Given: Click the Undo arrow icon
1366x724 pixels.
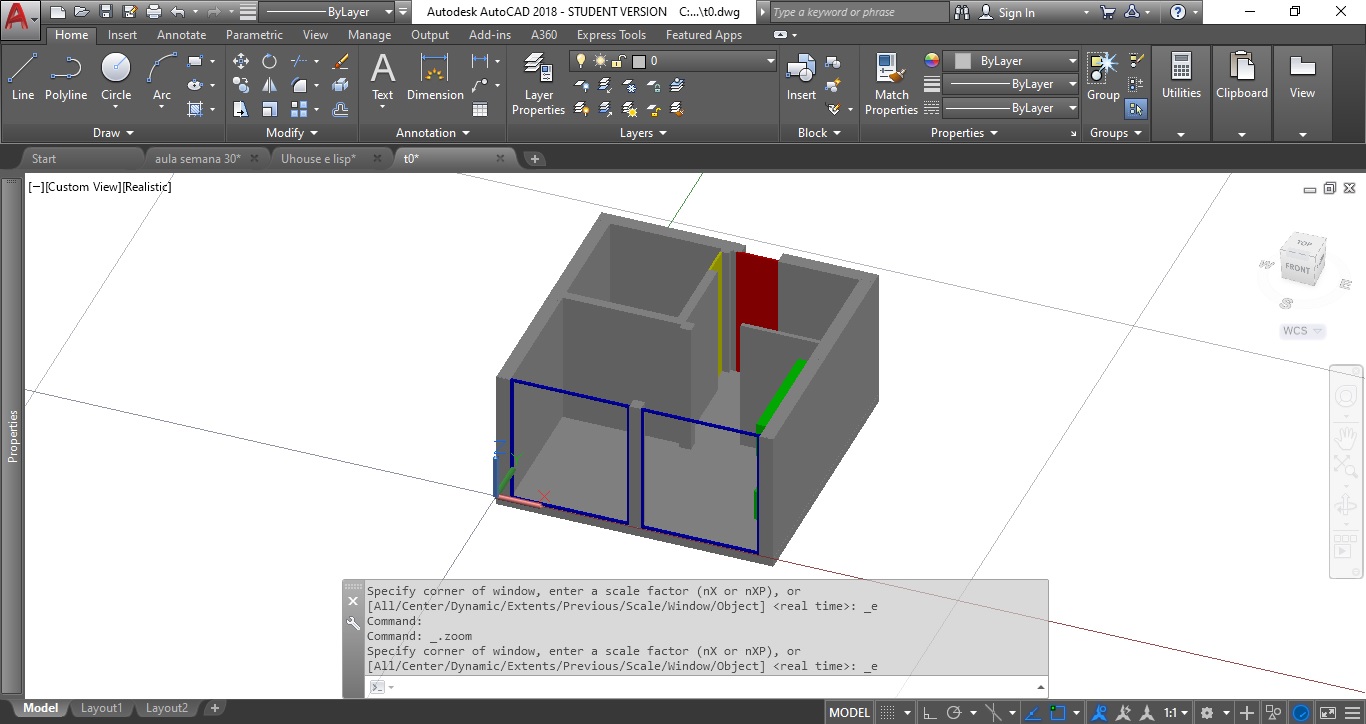Looking at the screenshot, I should point(177,12).
